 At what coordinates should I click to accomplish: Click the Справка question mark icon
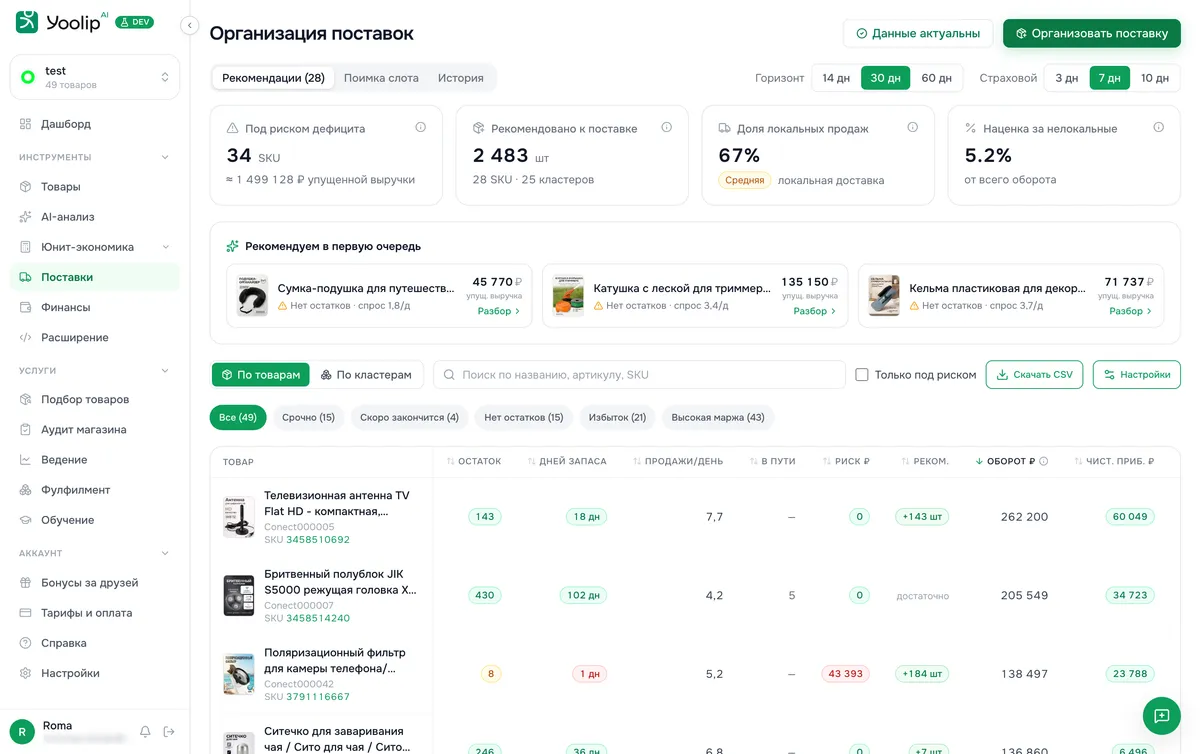(26, 643)
